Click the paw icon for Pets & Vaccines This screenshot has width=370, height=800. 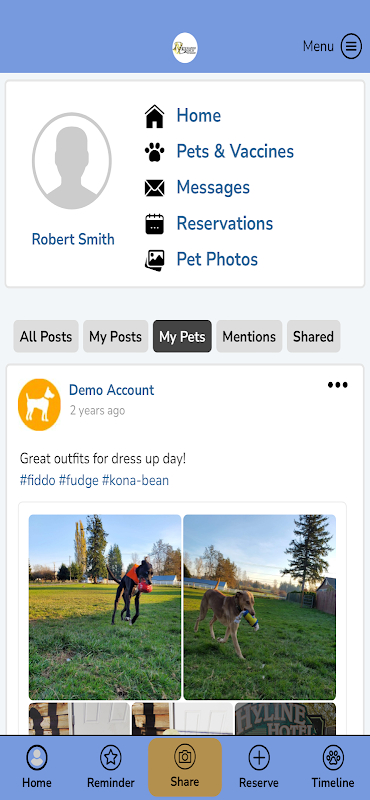tap(155, 152)
